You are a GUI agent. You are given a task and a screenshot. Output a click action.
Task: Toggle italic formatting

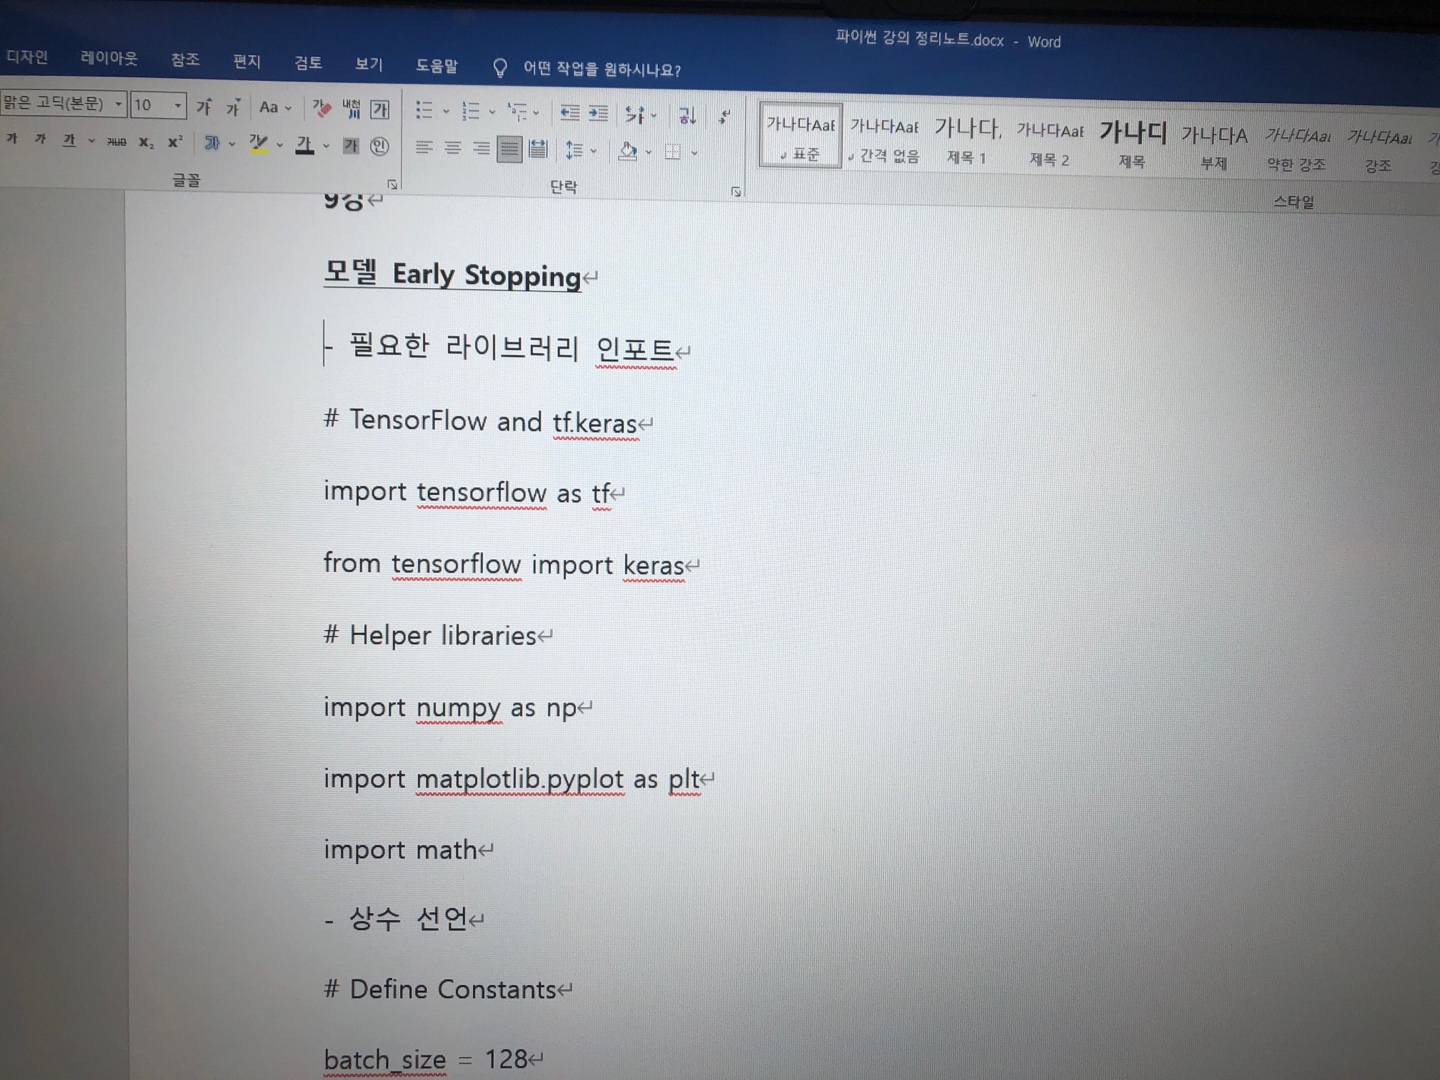coord(40,139)
